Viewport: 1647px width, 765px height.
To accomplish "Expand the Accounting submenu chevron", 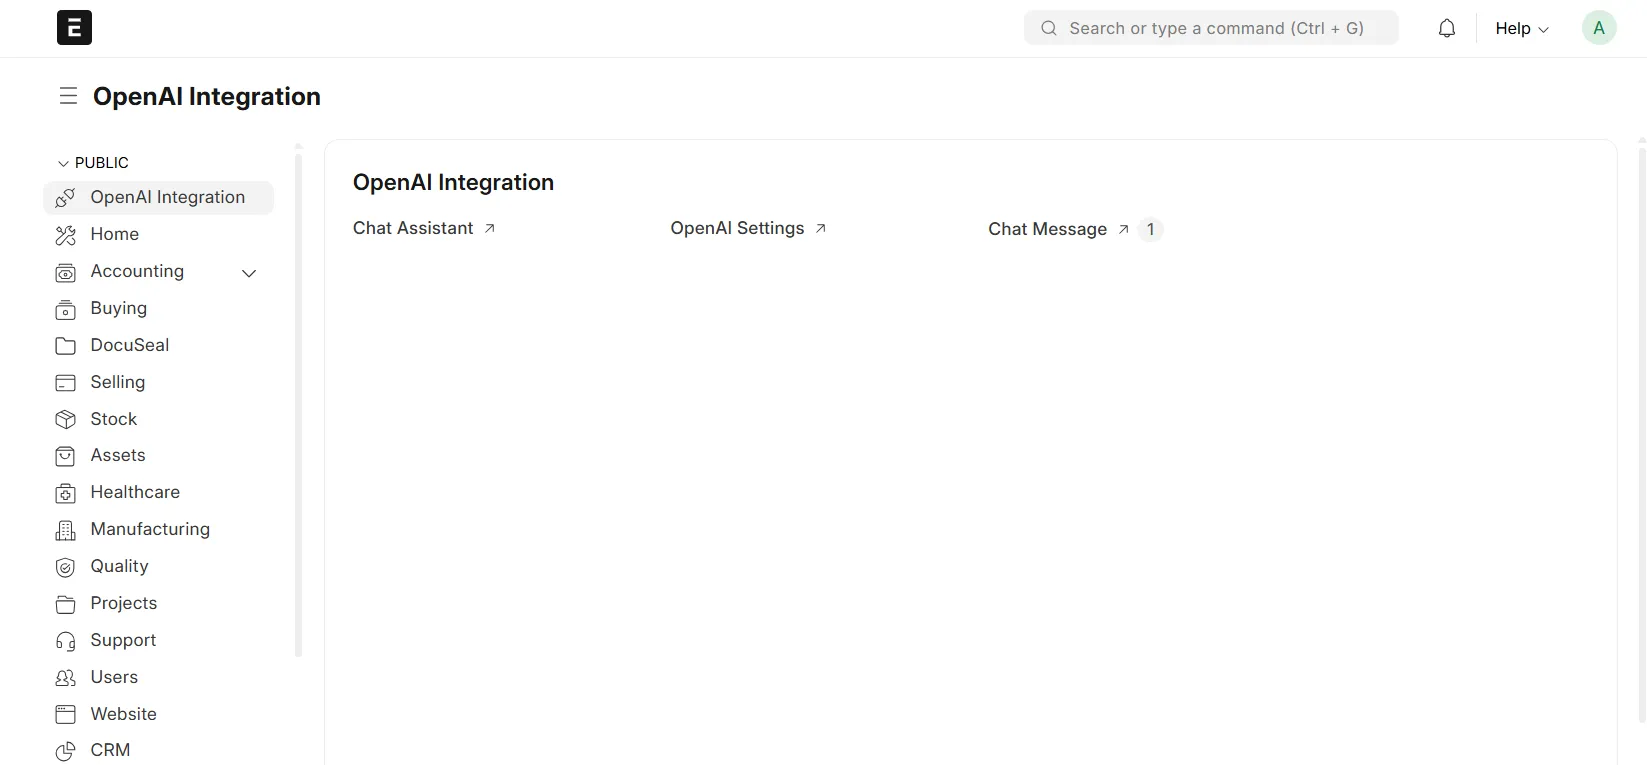I will (x=249, y=273).
